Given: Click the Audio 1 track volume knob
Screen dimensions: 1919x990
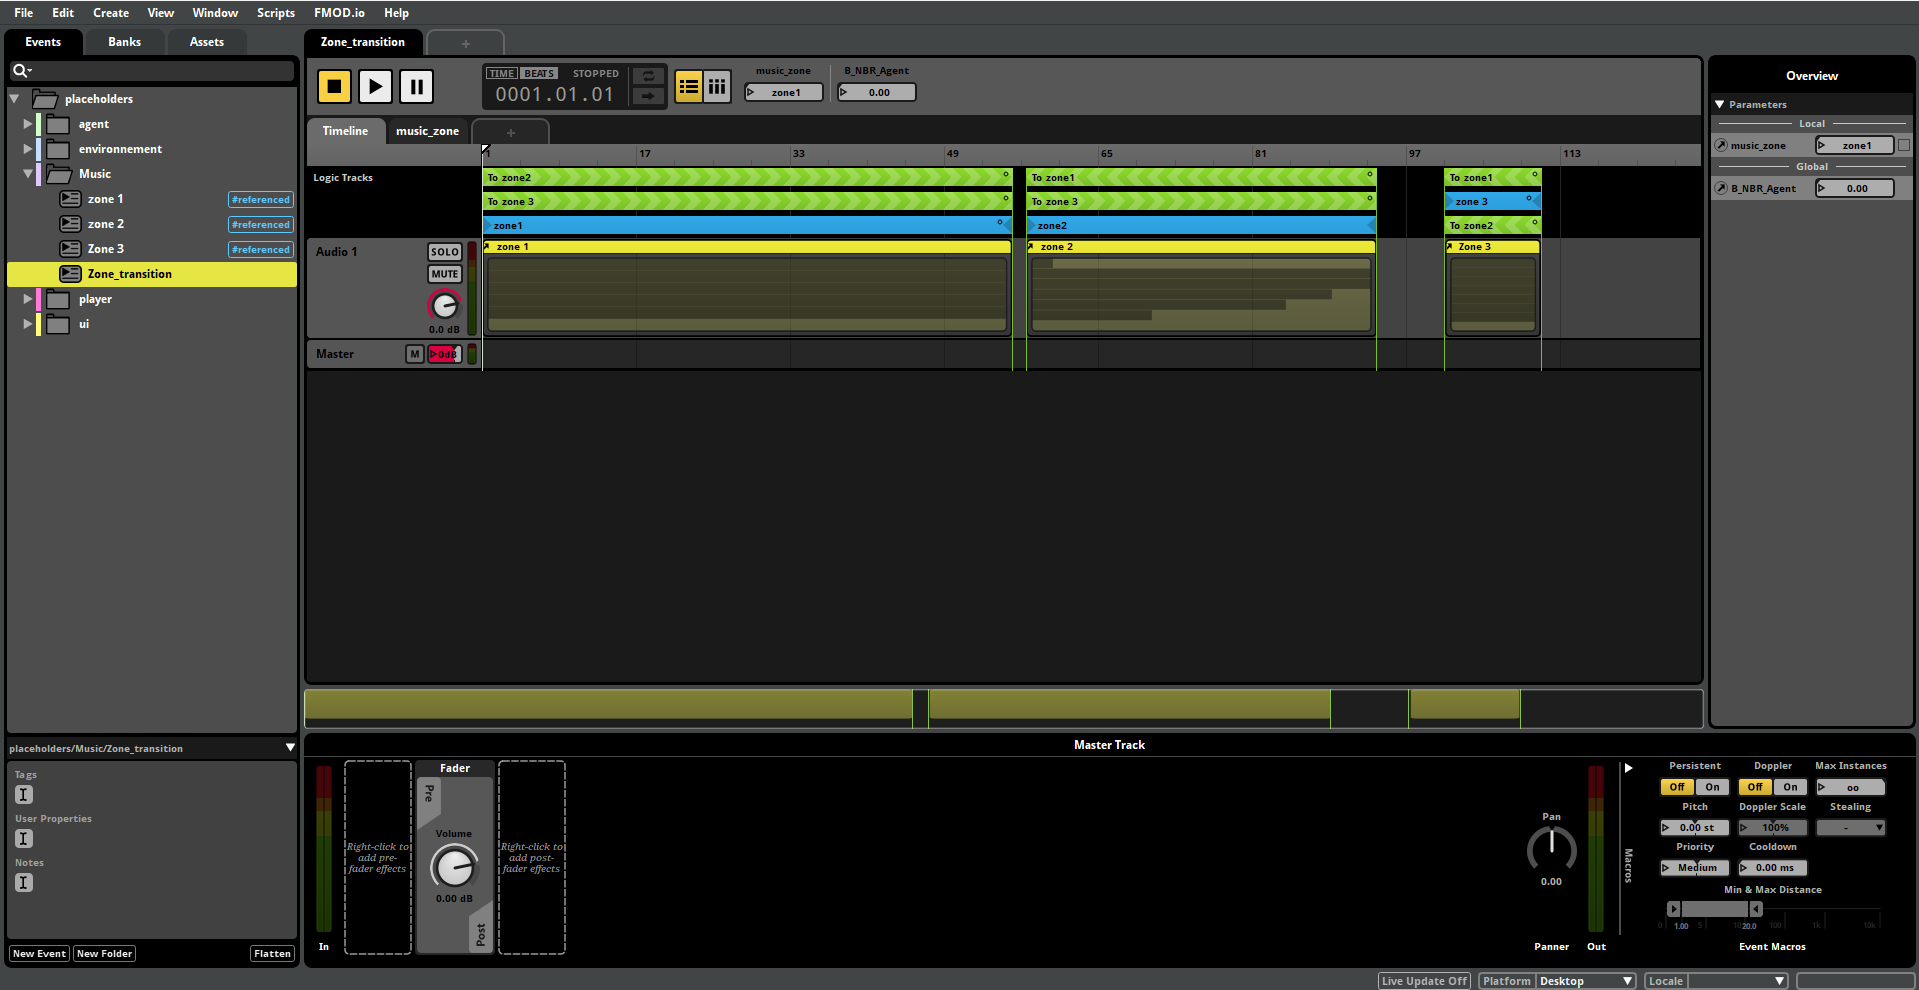Looking at the screenshot, I should (x=444, y=305).
